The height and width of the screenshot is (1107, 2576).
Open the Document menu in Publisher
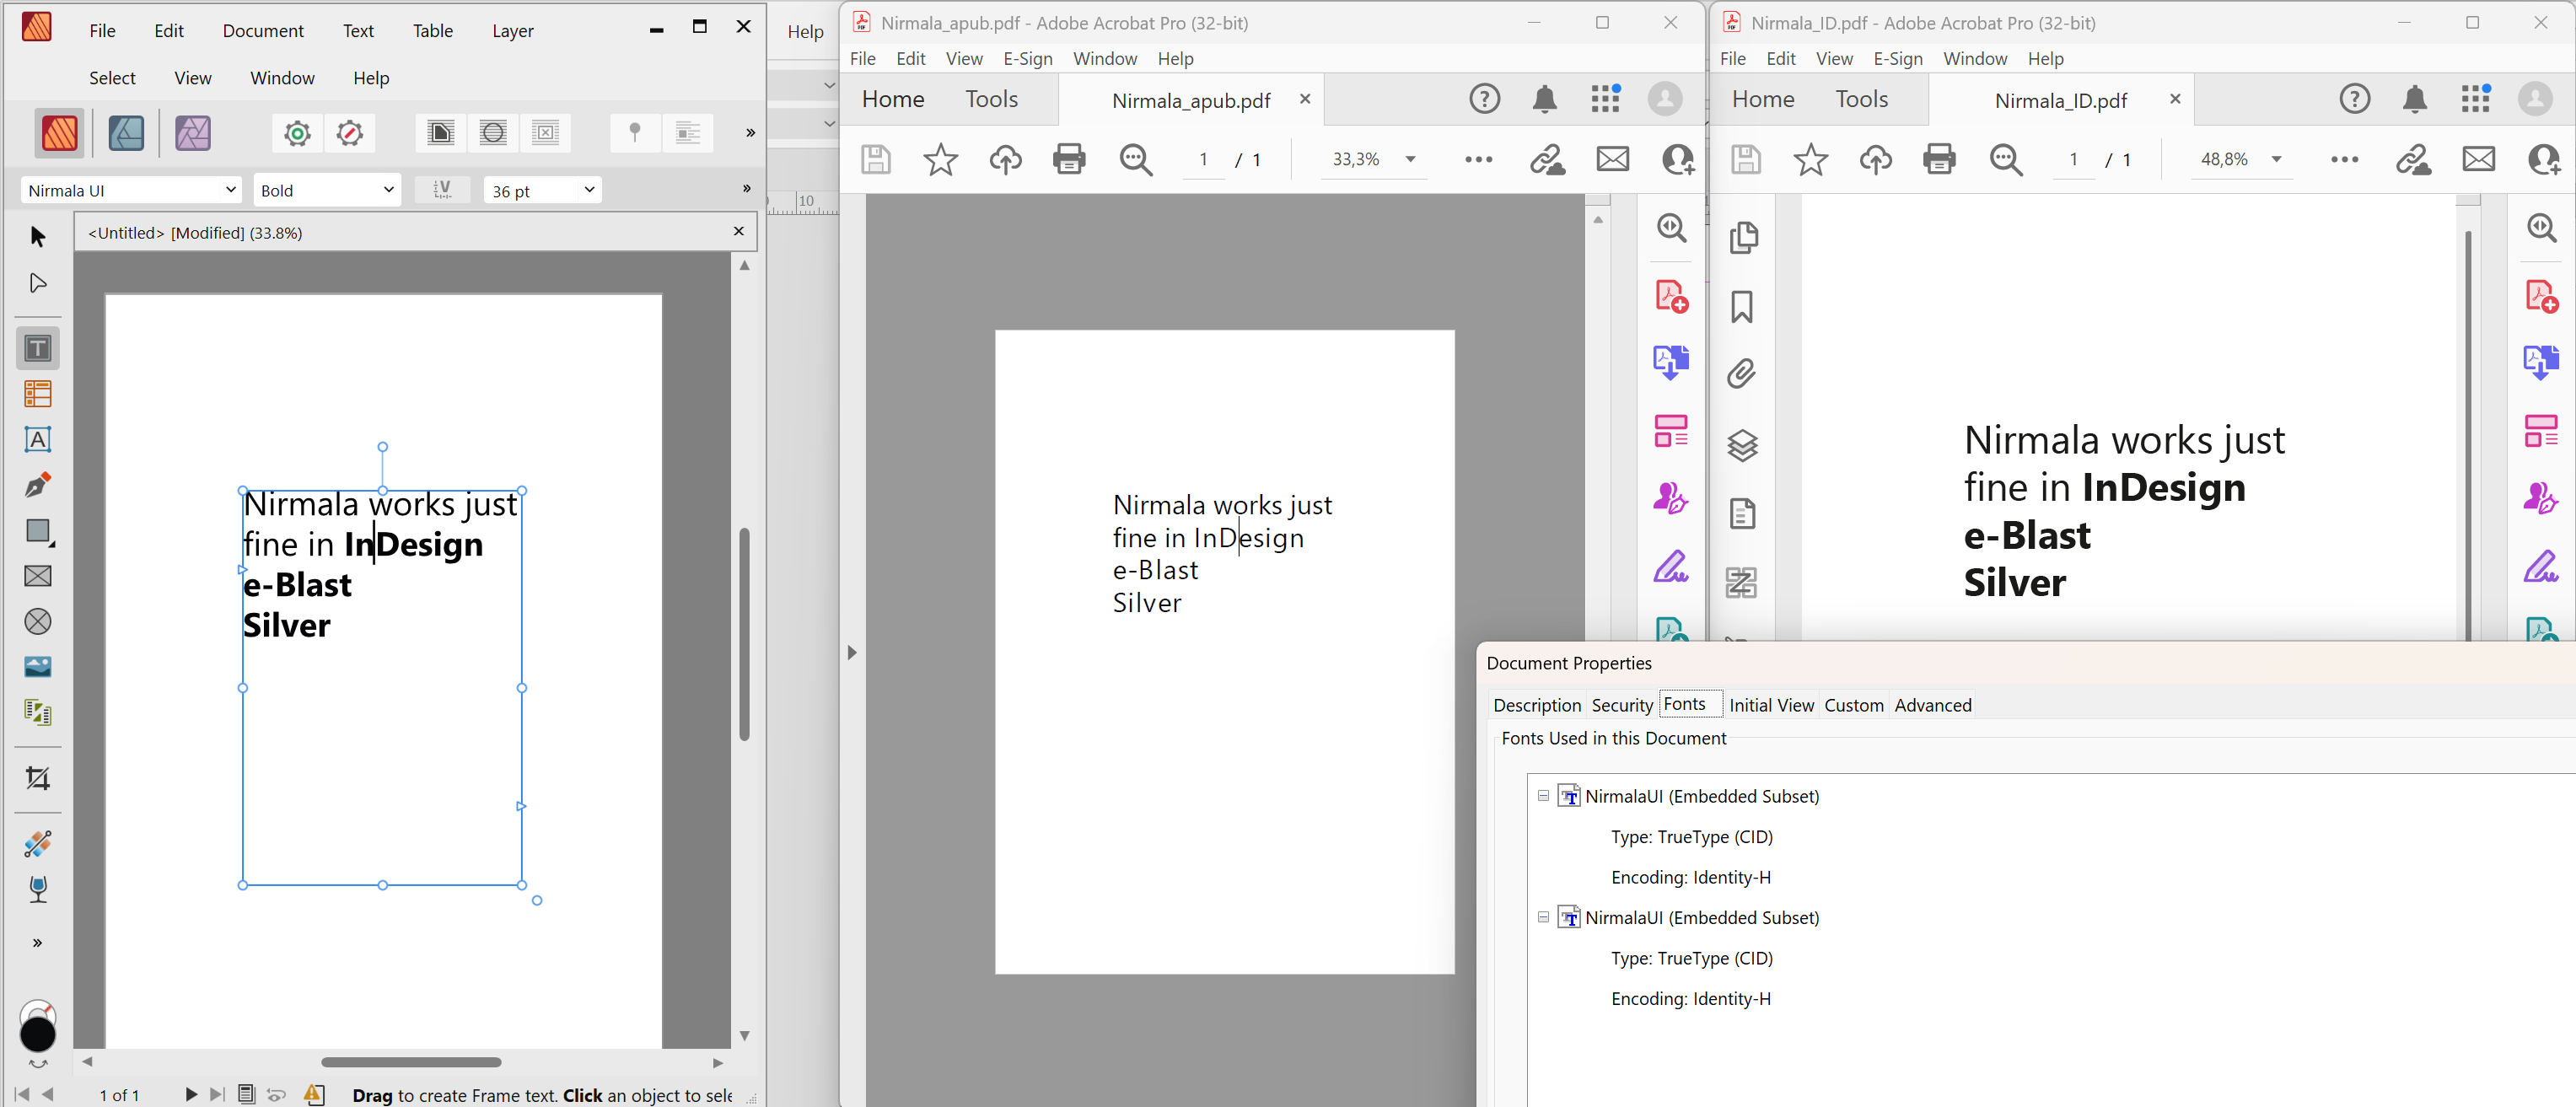pos(263,31)
